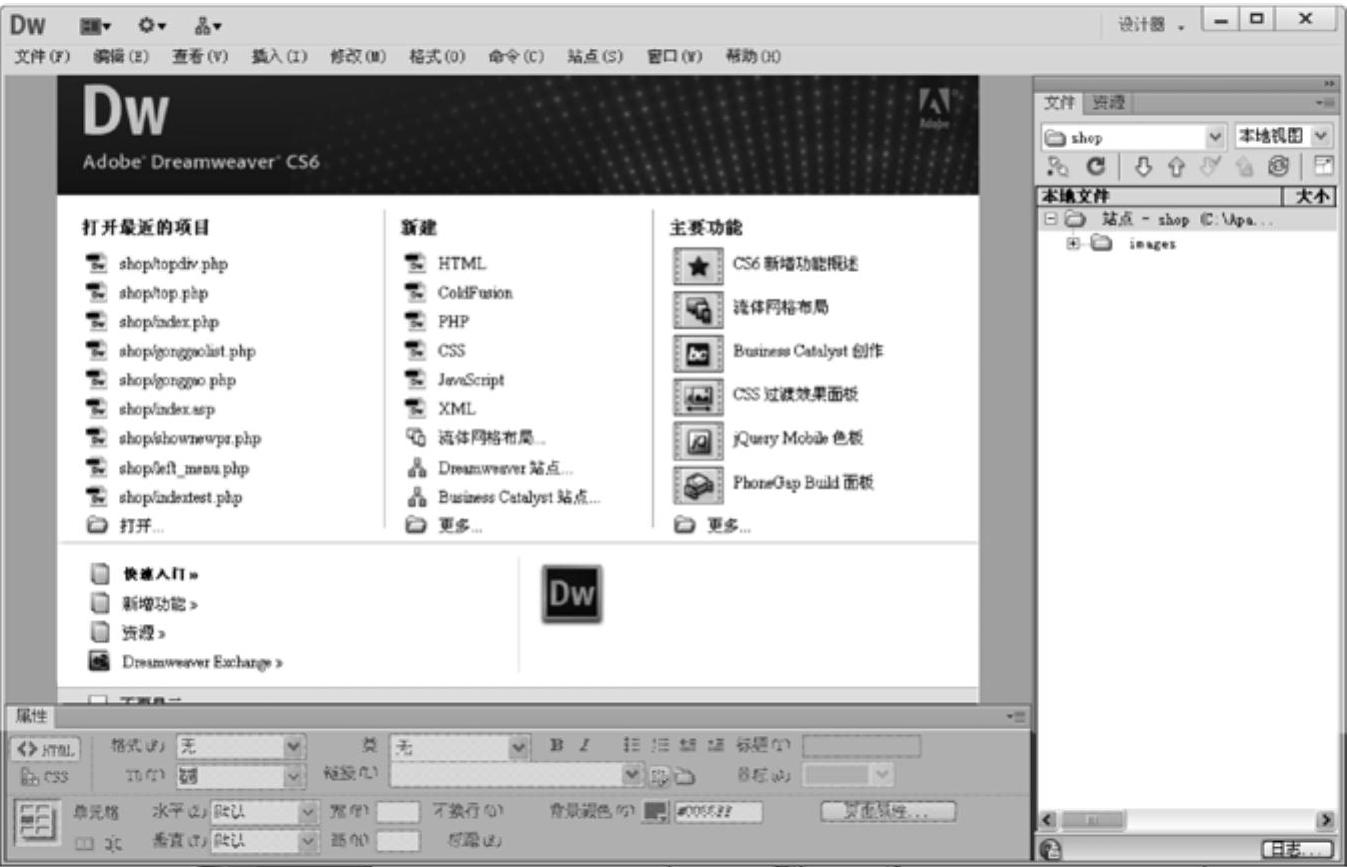Click the Business Catalyst 创作 bc icon

click(x=700, y=352)
